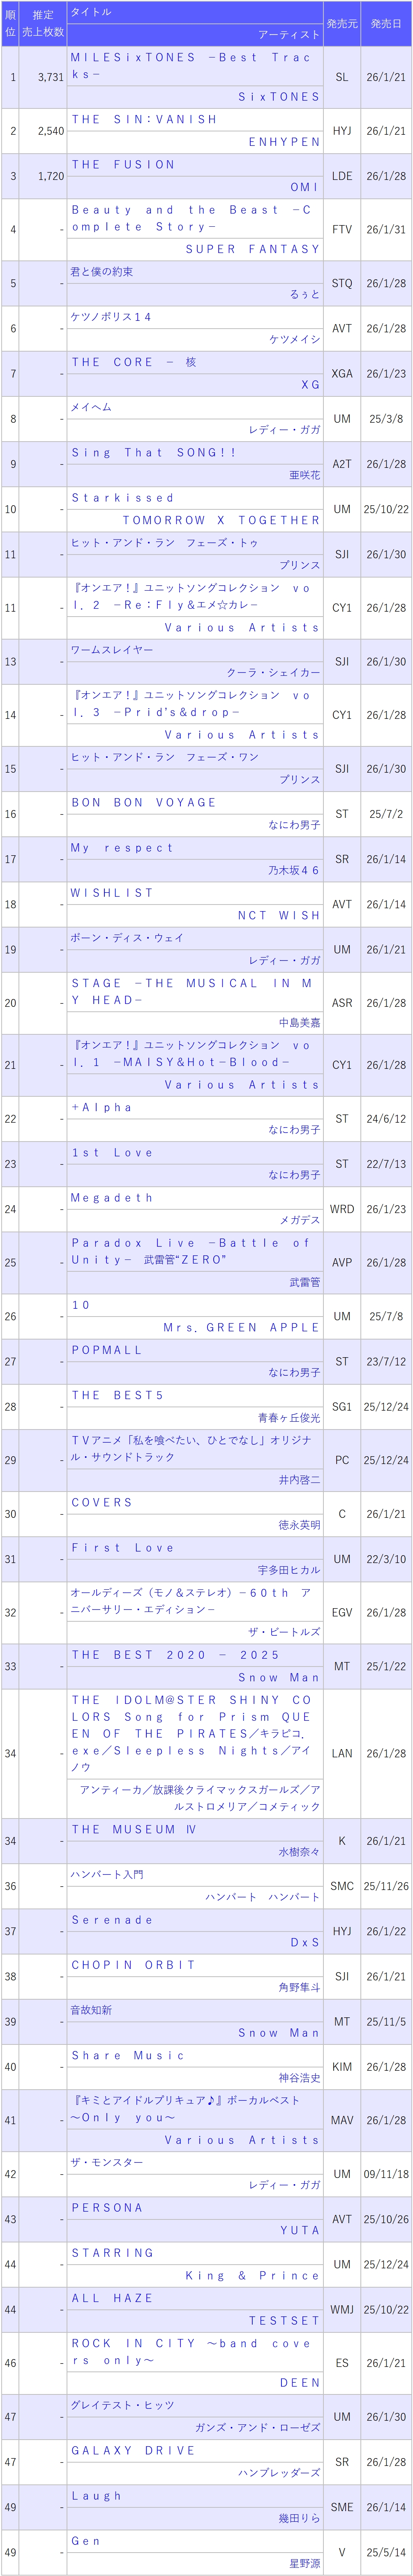
Task: Click ケツノポリス14 title
Action: (111, 316)
